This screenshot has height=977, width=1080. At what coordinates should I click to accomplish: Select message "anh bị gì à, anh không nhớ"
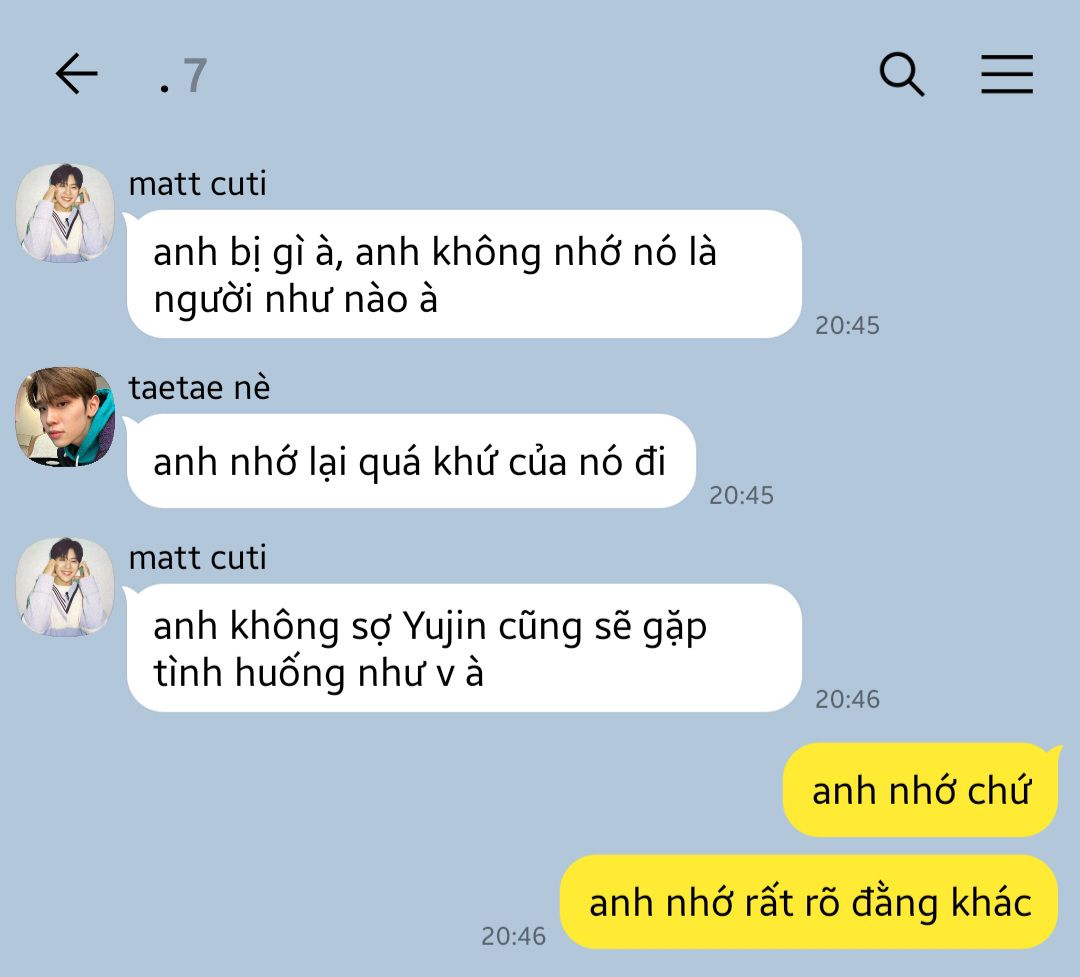[464, 274]
